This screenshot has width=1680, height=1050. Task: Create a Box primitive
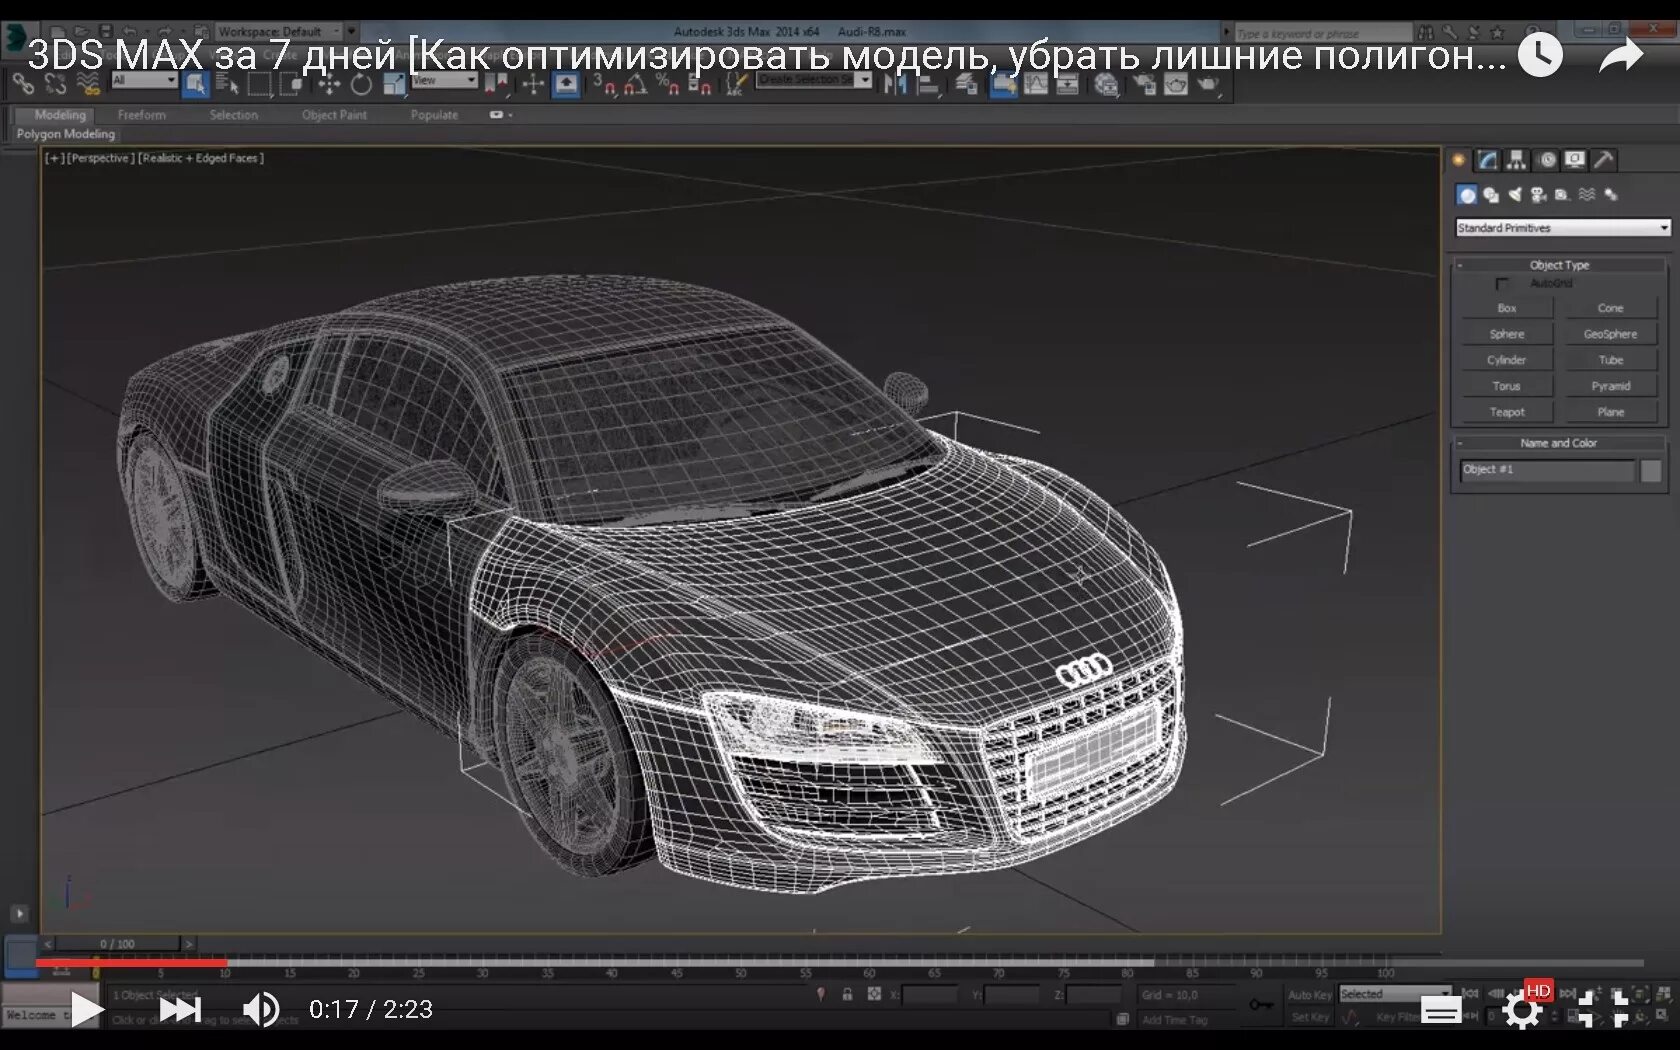pos(1507,308)
